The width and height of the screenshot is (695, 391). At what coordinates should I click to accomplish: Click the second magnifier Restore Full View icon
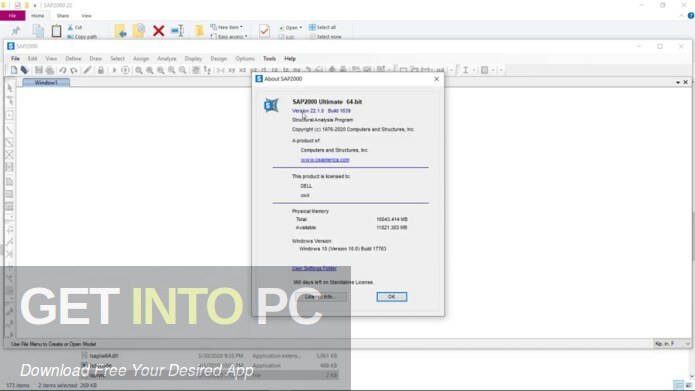tap(150, 70)
